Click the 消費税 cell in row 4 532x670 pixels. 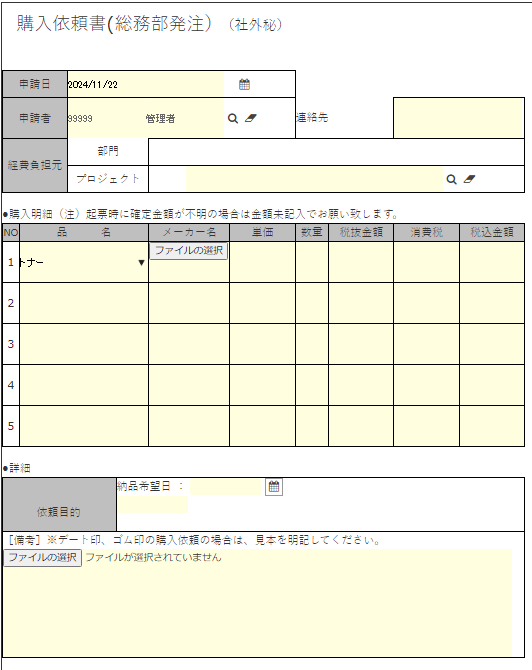point(426,385)
